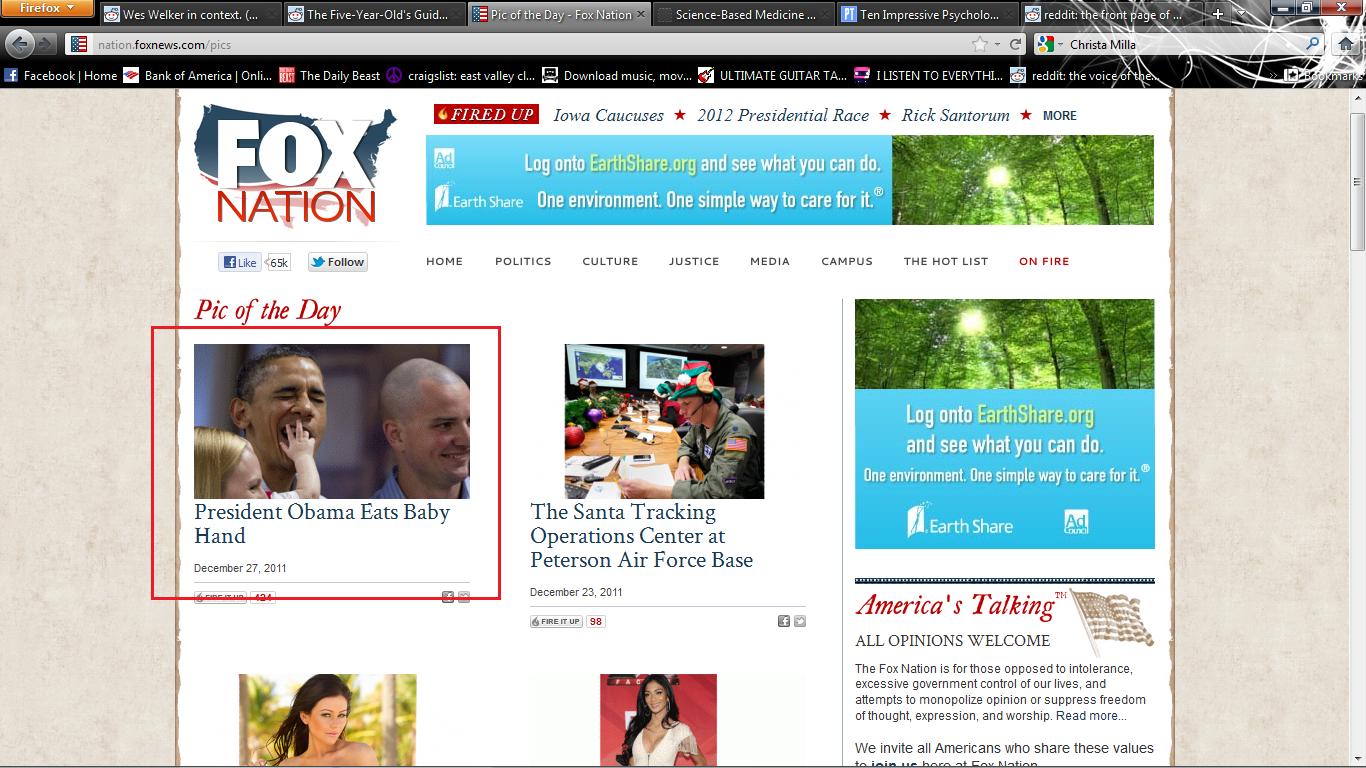Open the Rick Santorum topic link
The image size is (1366, 768).
[x=956, y=115]
